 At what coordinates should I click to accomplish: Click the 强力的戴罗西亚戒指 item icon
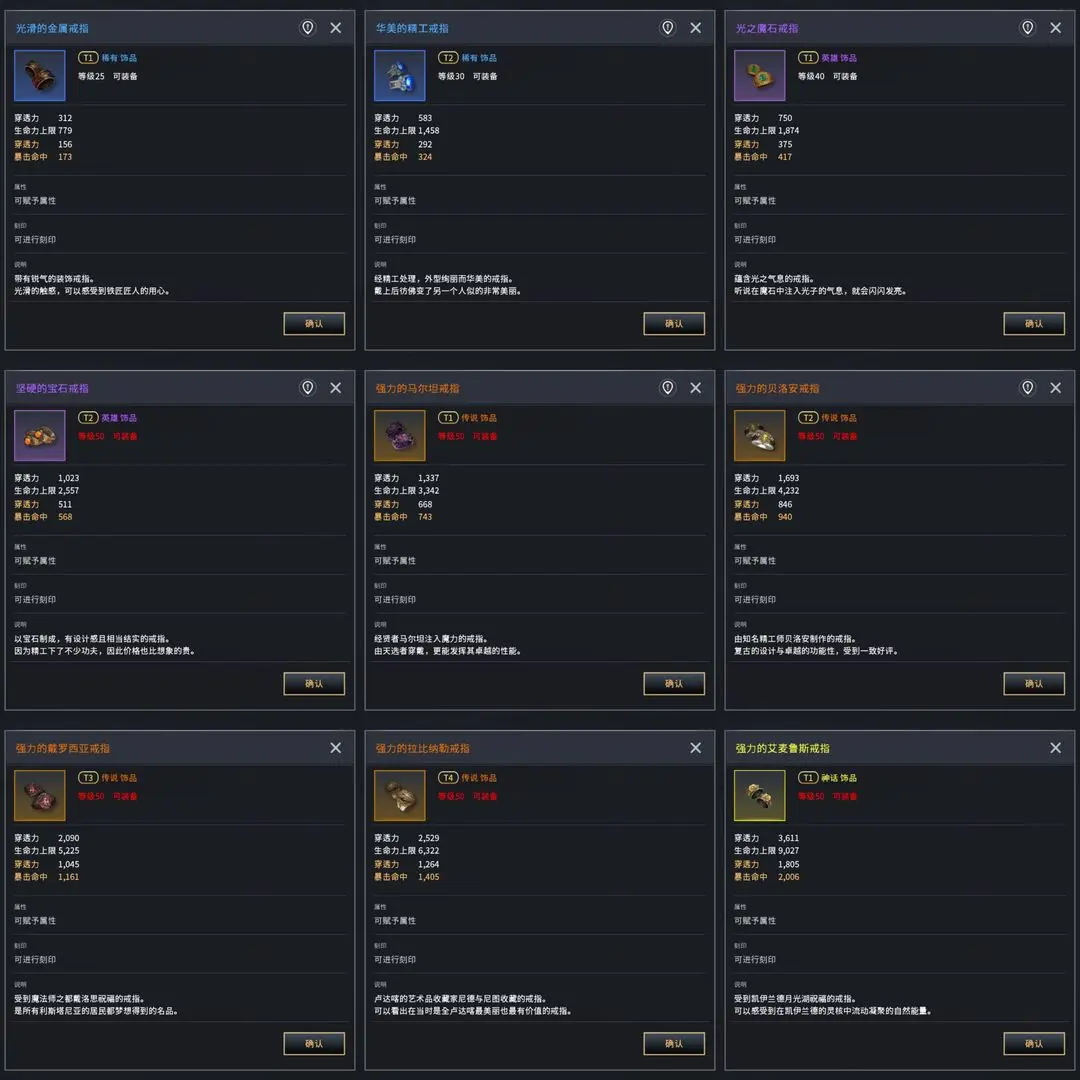[40, 796]
